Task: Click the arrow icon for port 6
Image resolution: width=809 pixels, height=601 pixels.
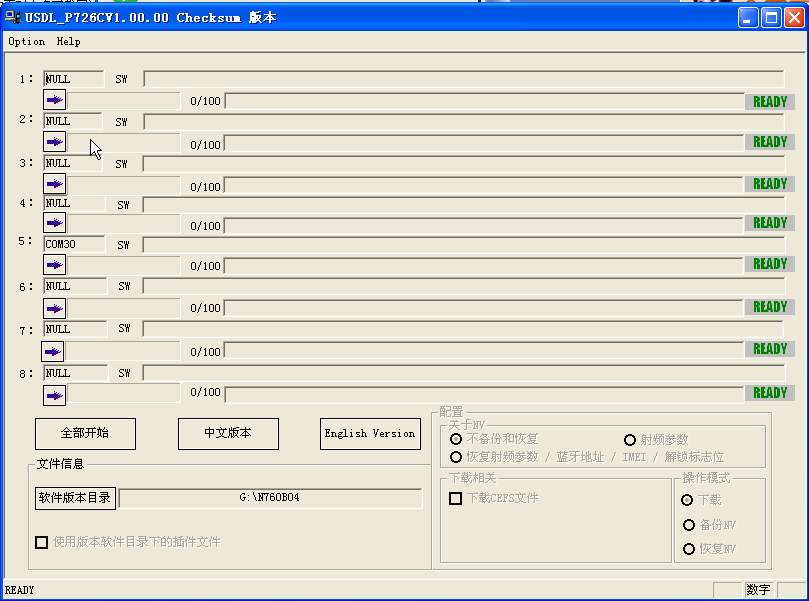Action: click(54, 308)
